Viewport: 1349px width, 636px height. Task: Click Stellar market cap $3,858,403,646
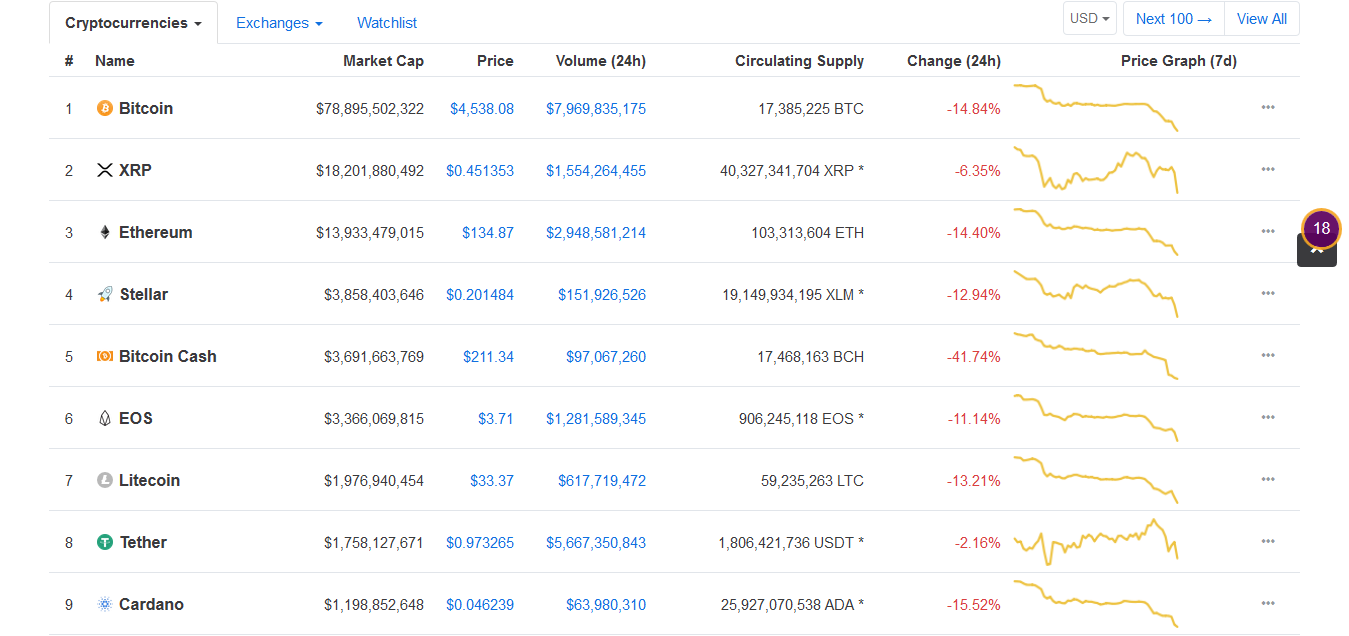click(x=374, y=294)
